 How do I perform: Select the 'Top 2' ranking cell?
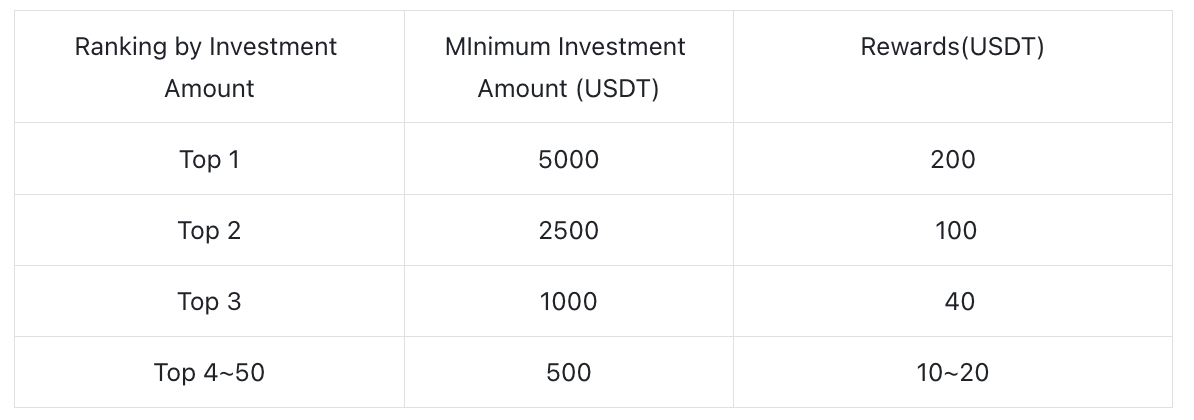pyautogui.click(x=209, y=231)
